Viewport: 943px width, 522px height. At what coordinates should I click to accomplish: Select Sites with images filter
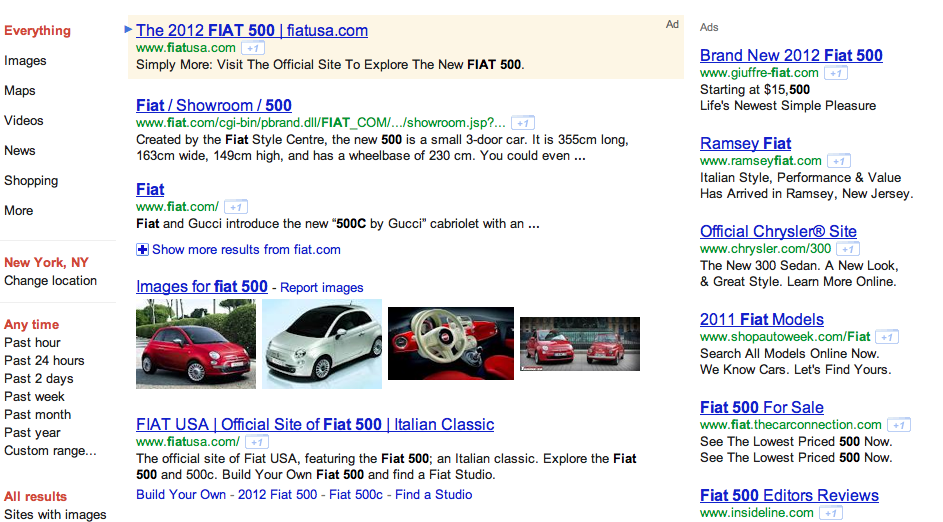click(x=55, y=515)
